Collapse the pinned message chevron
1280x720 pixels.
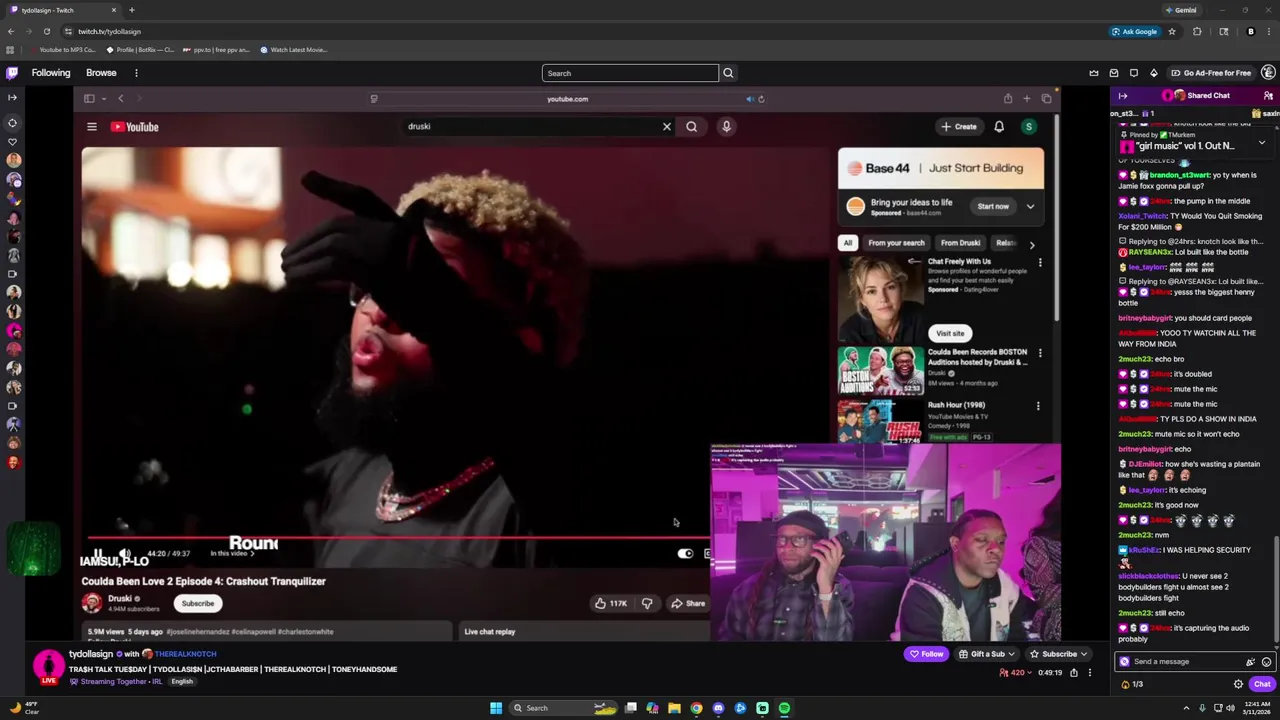[x=1262, y=143]
